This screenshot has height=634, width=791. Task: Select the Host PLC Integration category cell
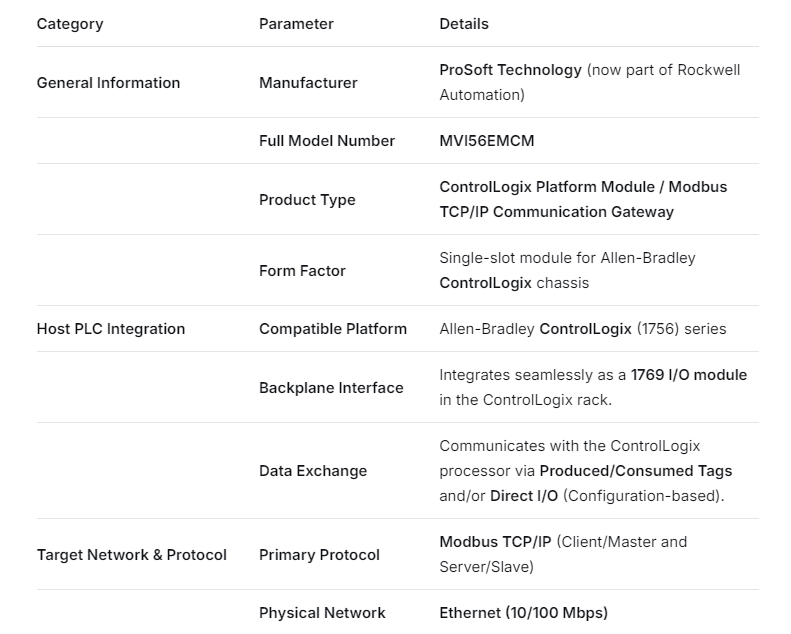coord(111,329)
